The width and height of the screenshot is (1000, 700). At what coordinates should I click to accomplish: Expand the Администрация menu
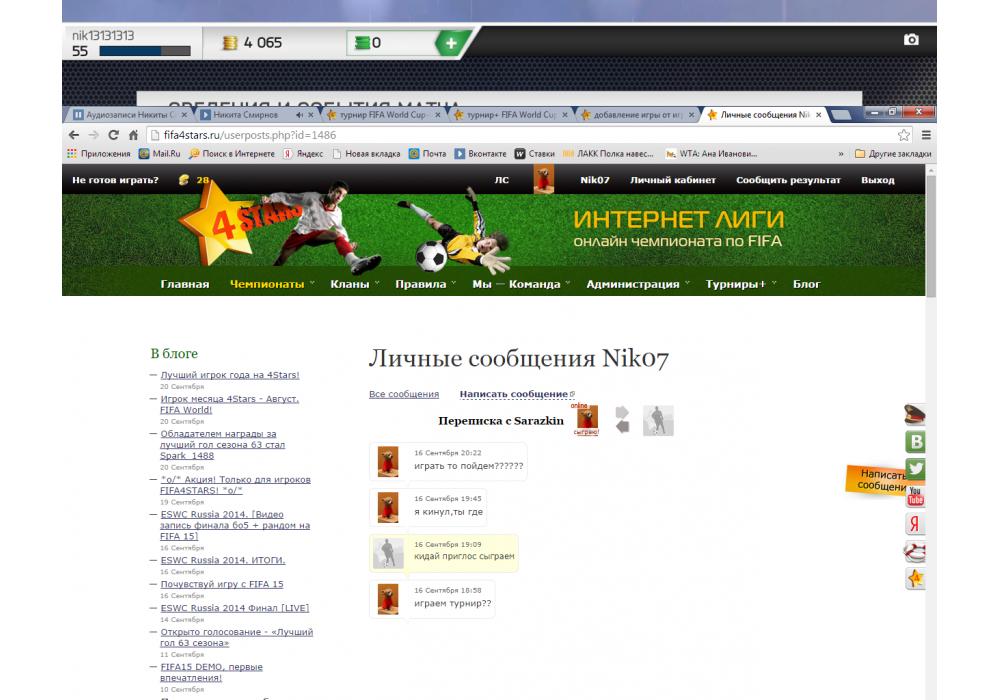coord(638,284)
